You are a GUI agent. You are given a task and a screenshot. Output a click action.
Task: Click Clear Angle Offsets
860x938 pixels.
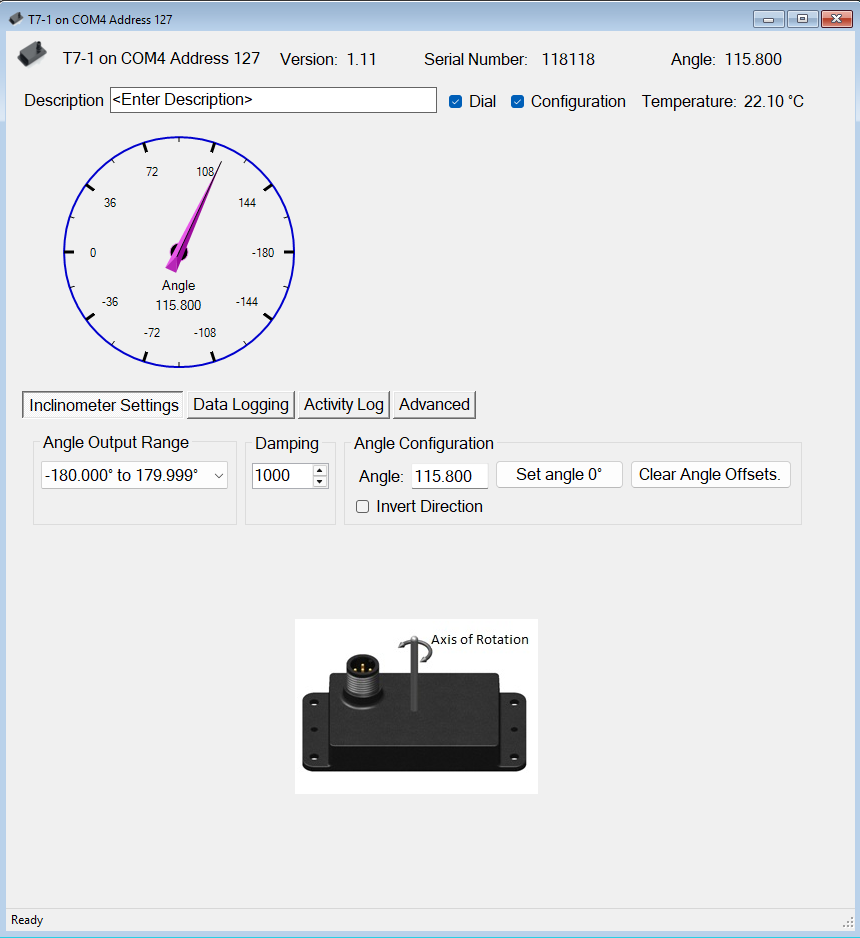tap(710, 474)
